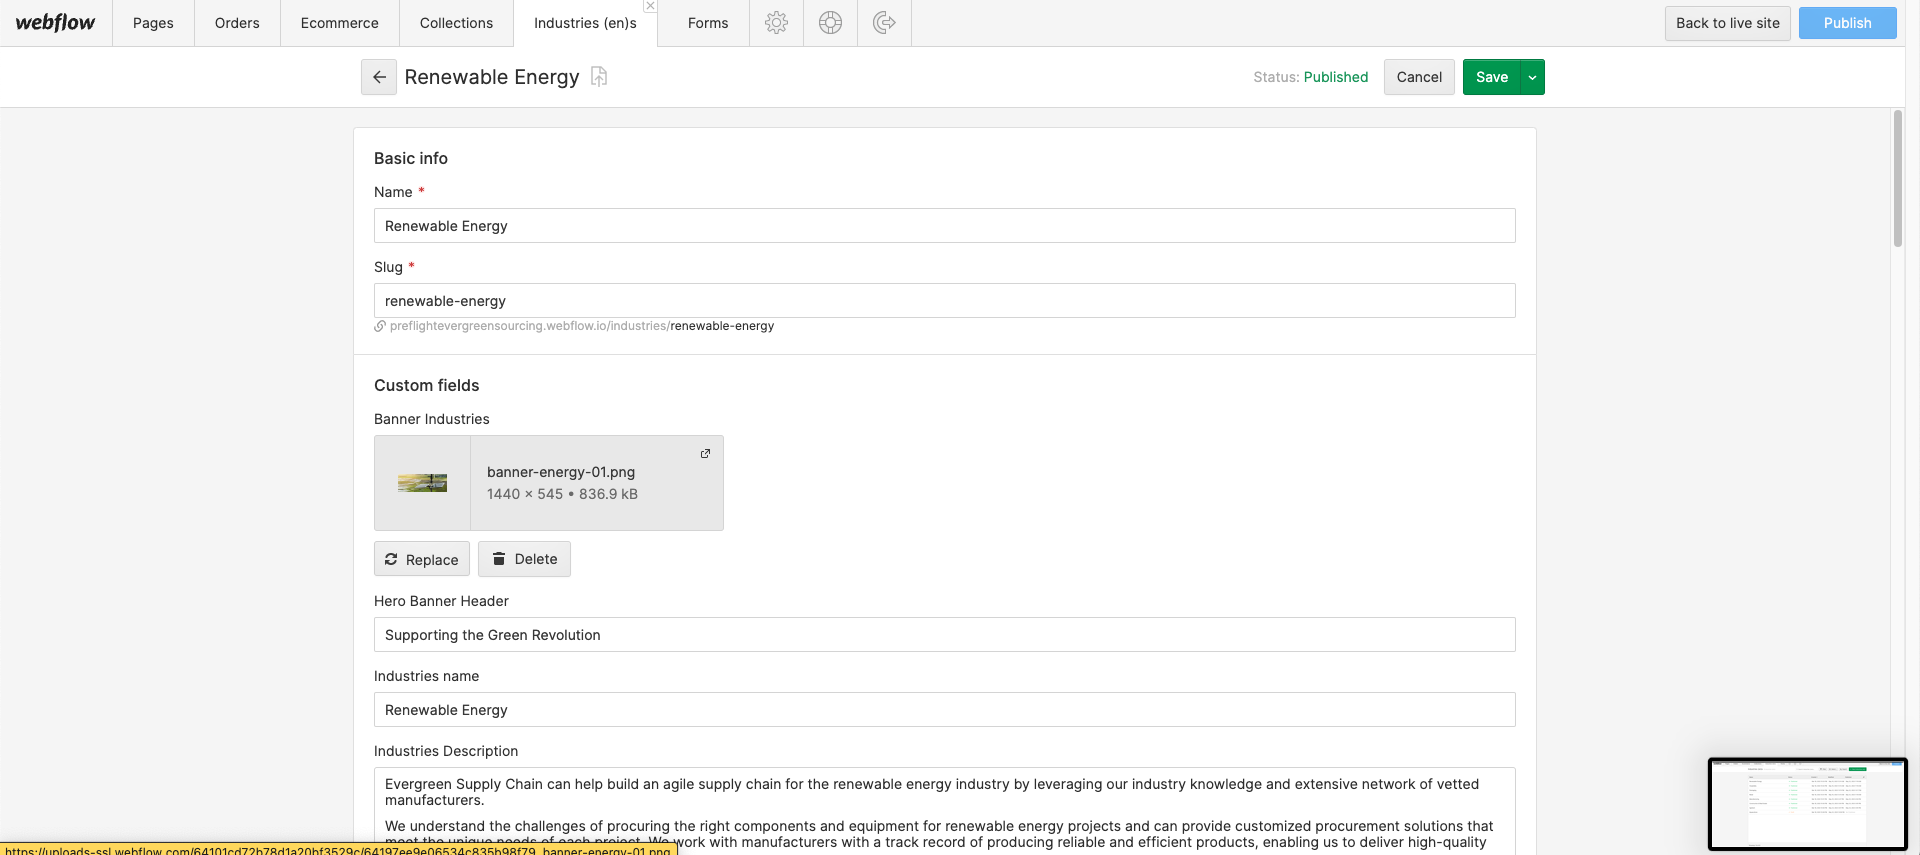This screenshot has height=855, width=1920.
Task: Click the Custom fields heading
Action: (427, 385)
